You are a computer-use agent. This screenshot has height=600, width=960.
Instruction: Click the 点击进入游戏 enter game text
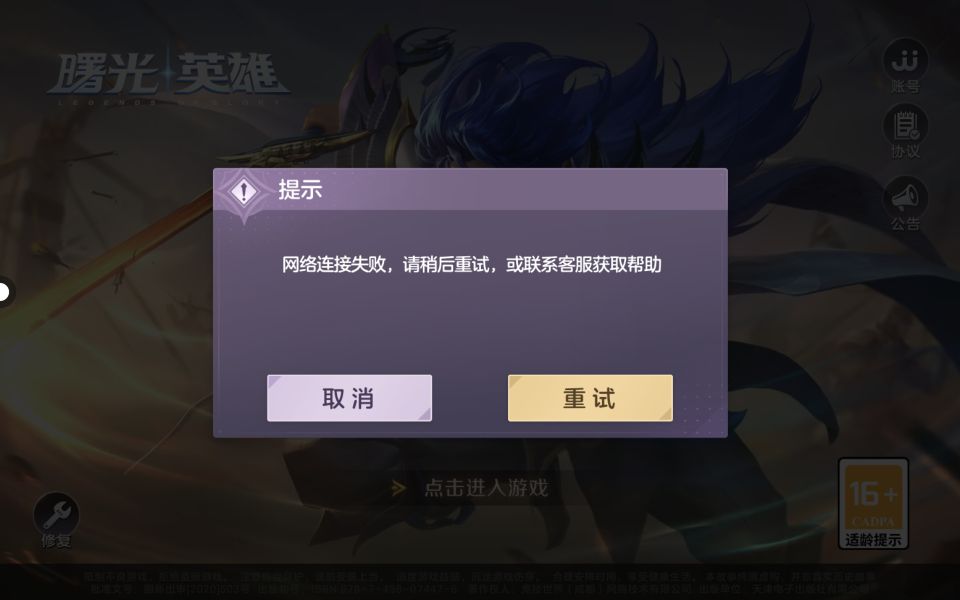click(486, 488)
